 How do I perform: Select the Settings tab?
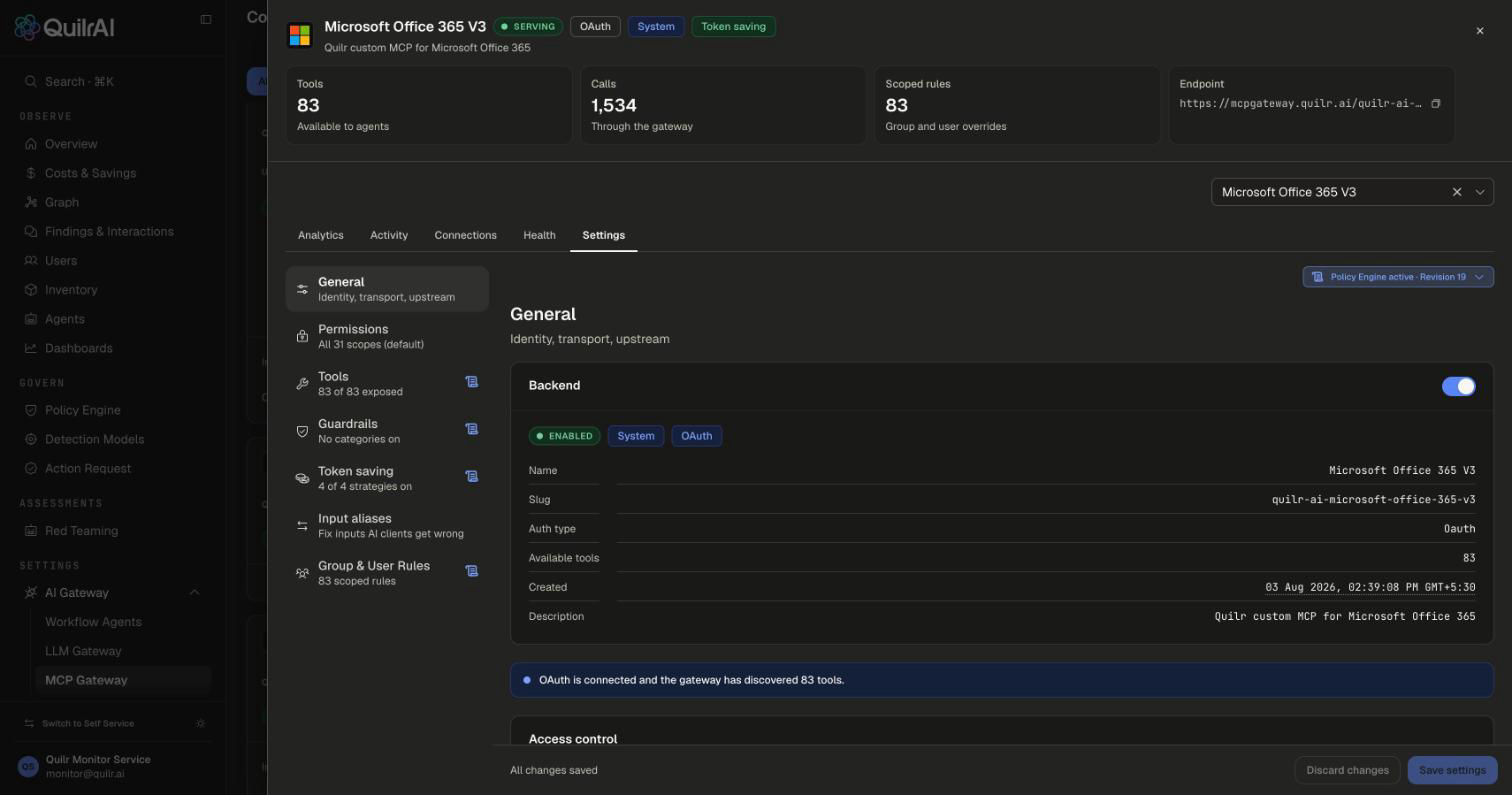(x=604, y=235)
